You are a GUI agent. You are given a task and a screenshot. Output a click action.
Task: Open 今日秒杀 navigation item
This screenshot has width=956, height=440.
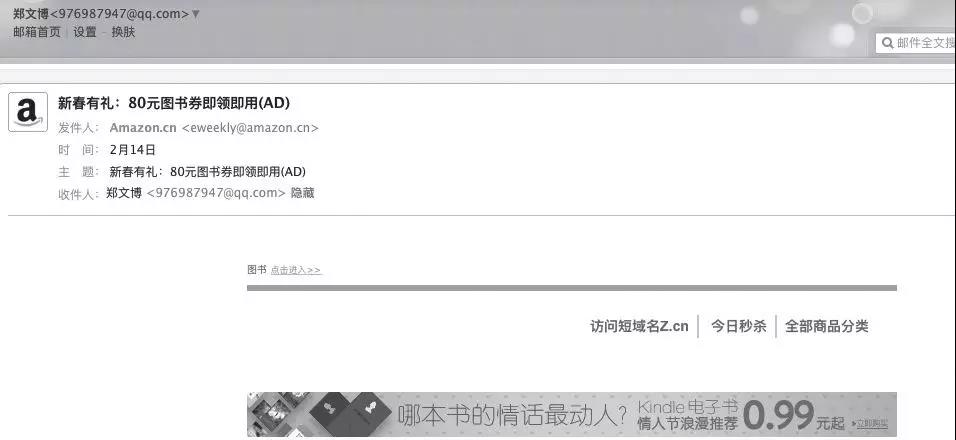(738, 326)
